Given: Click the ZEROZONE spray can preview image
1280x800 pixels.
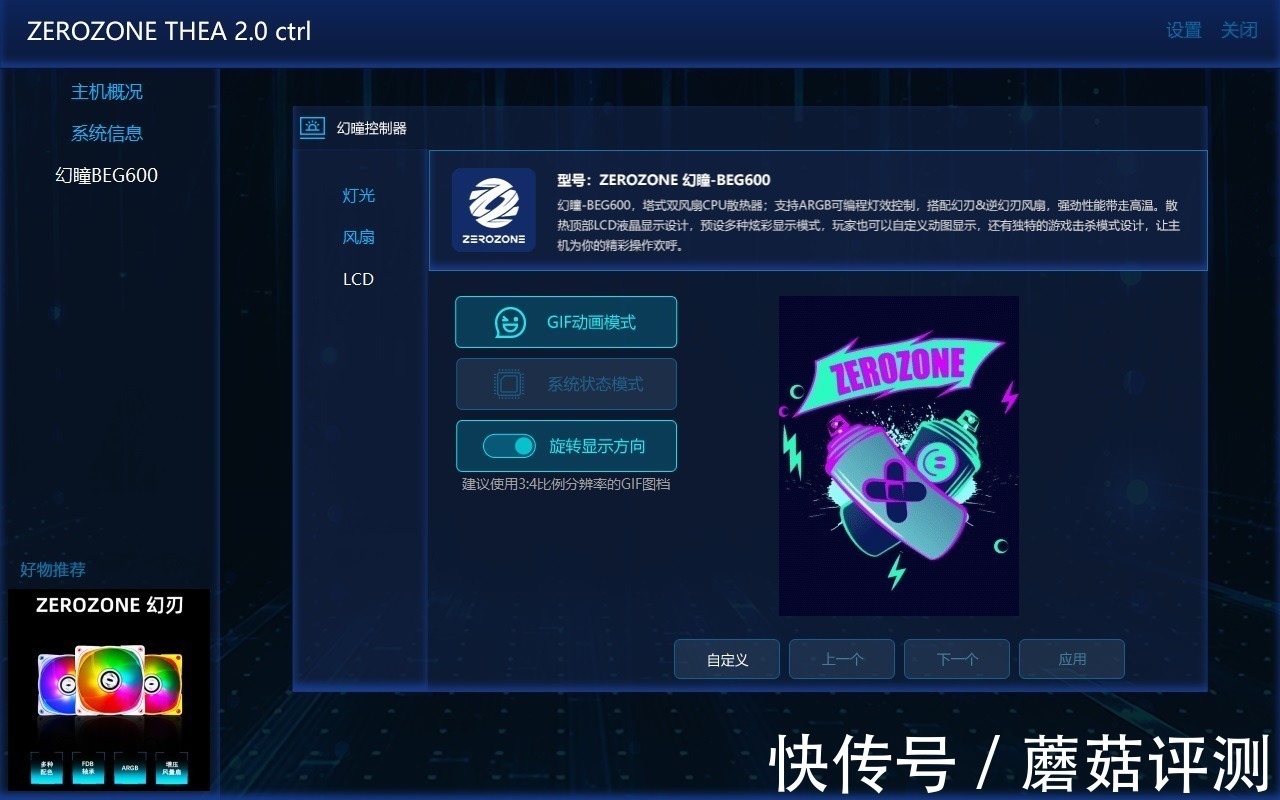Looking at the screenshot, I should (899, 456).
